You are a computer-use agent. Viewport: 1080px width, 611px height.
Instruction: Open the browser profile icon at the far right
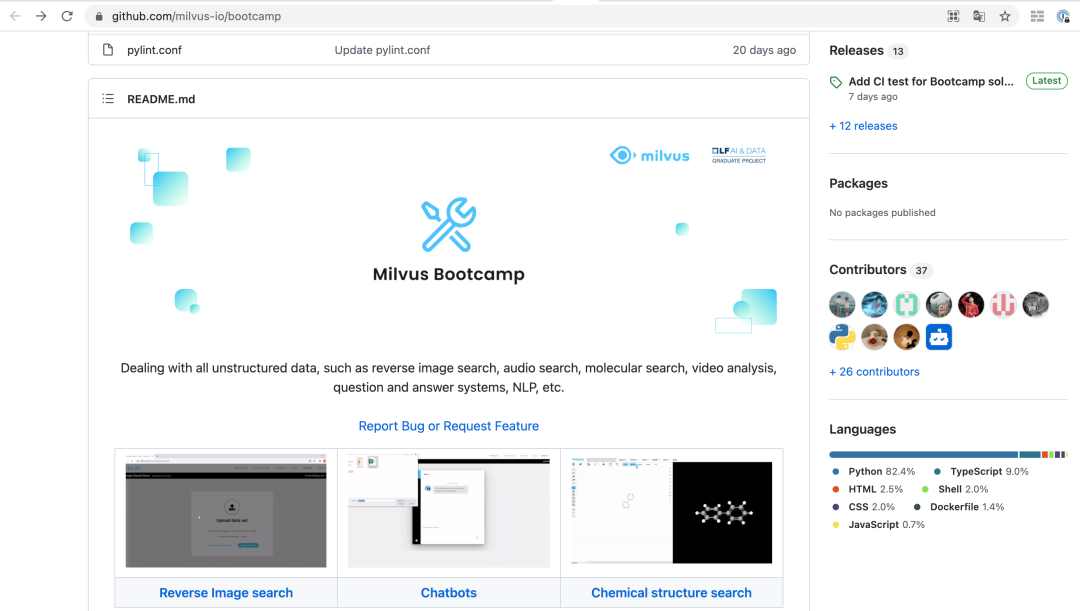(1063, 16)
